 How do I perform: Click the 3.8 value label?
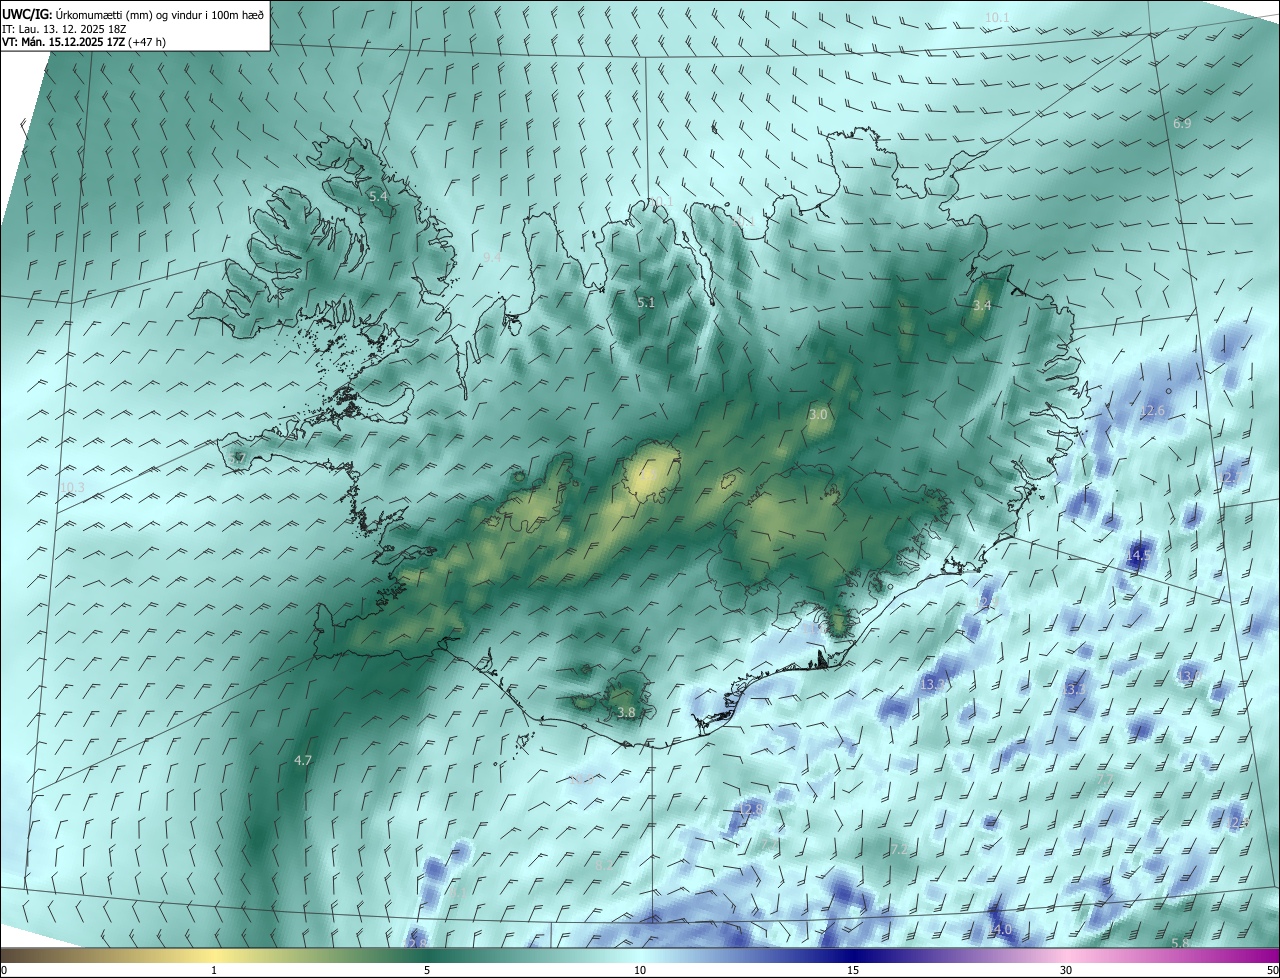click(626, 712)
